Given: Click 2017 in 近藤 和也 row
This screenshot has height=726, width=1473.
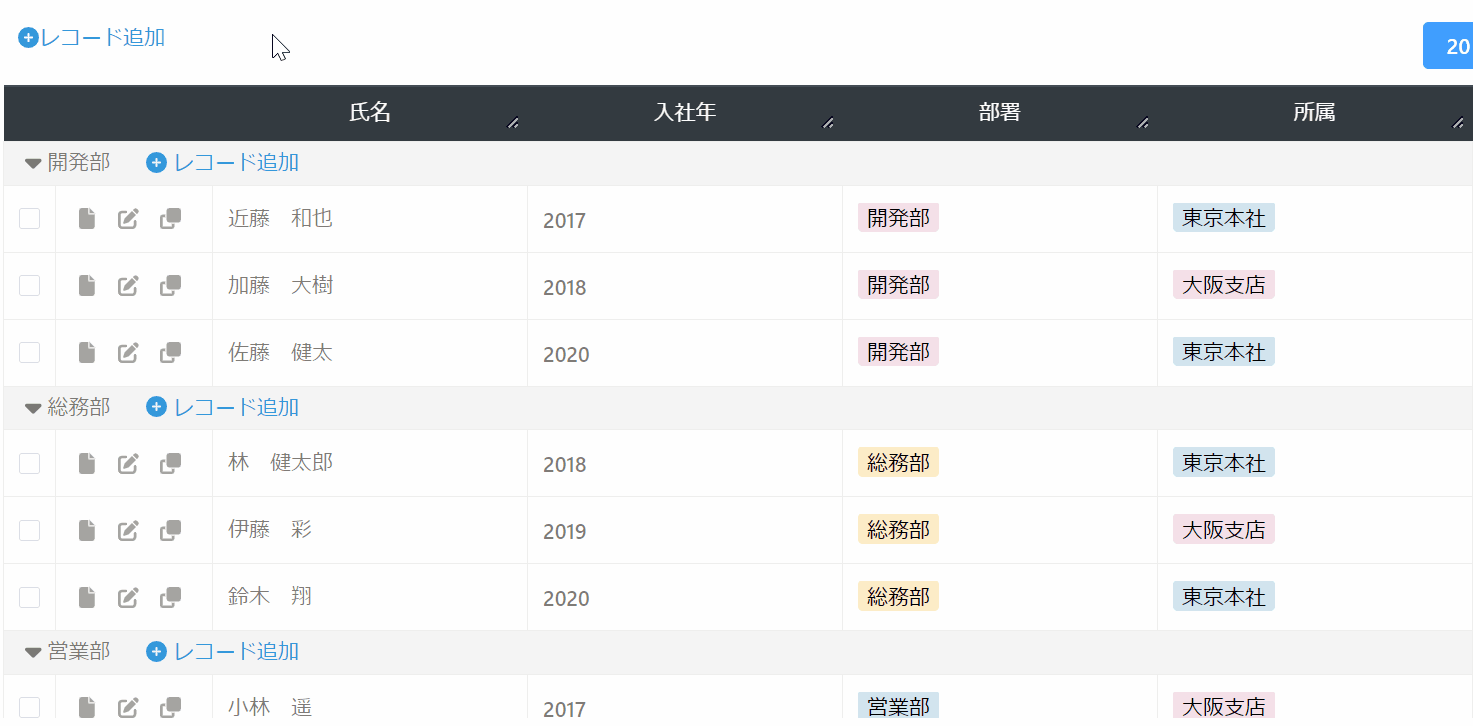Looking at the screenshot, I should [x=564, y=220].
